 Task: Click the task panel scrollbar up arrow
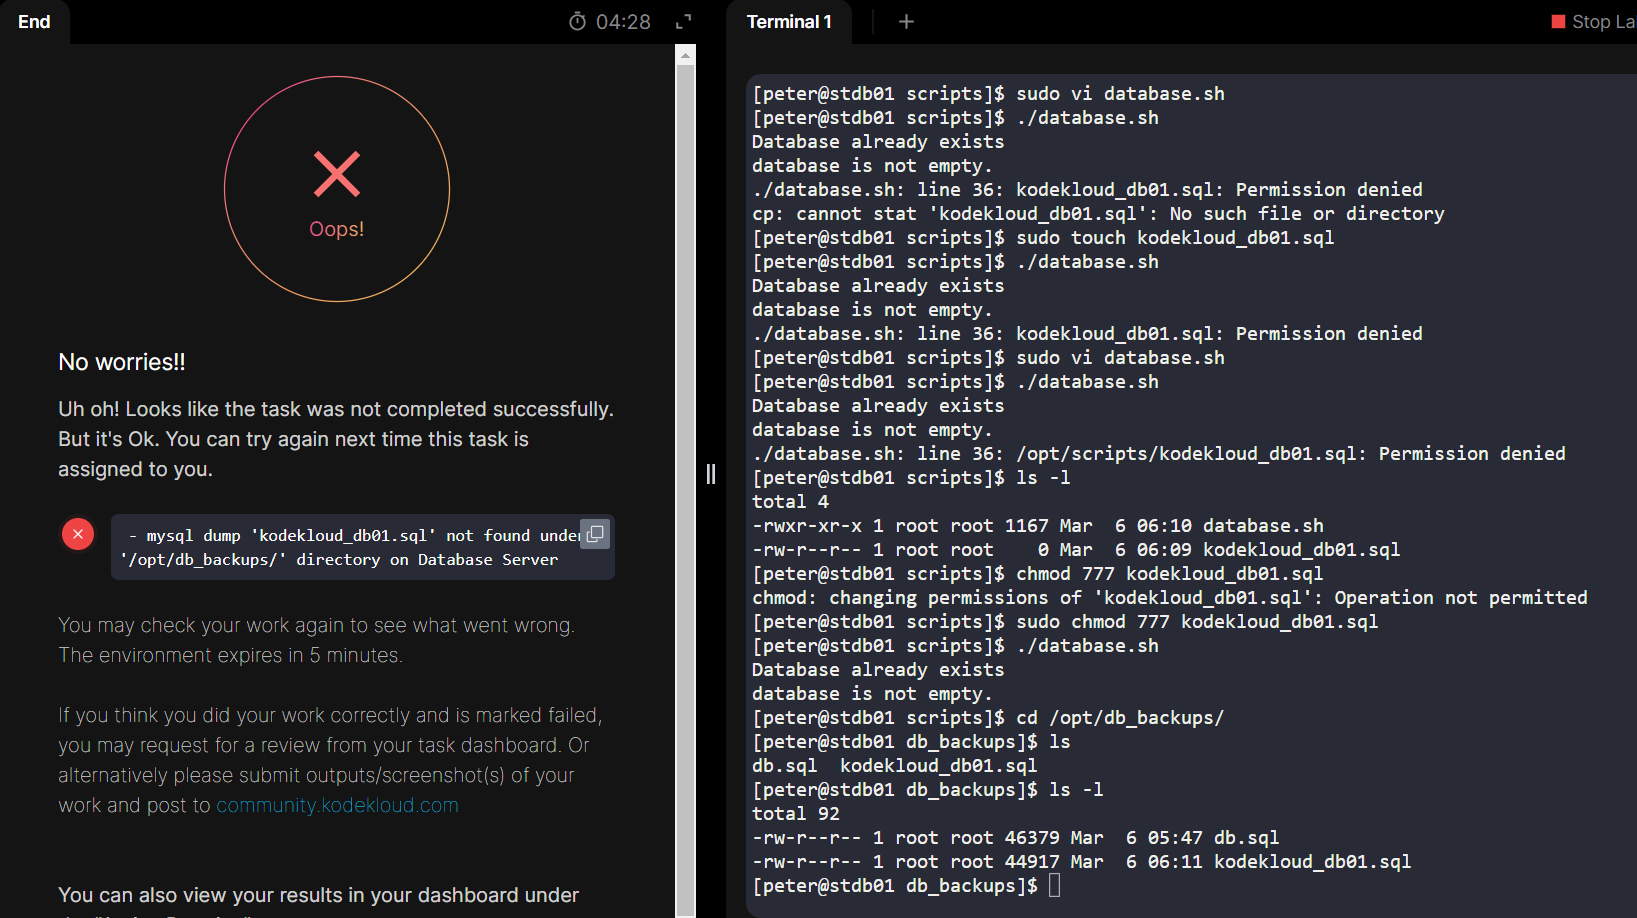pos(685,56)
